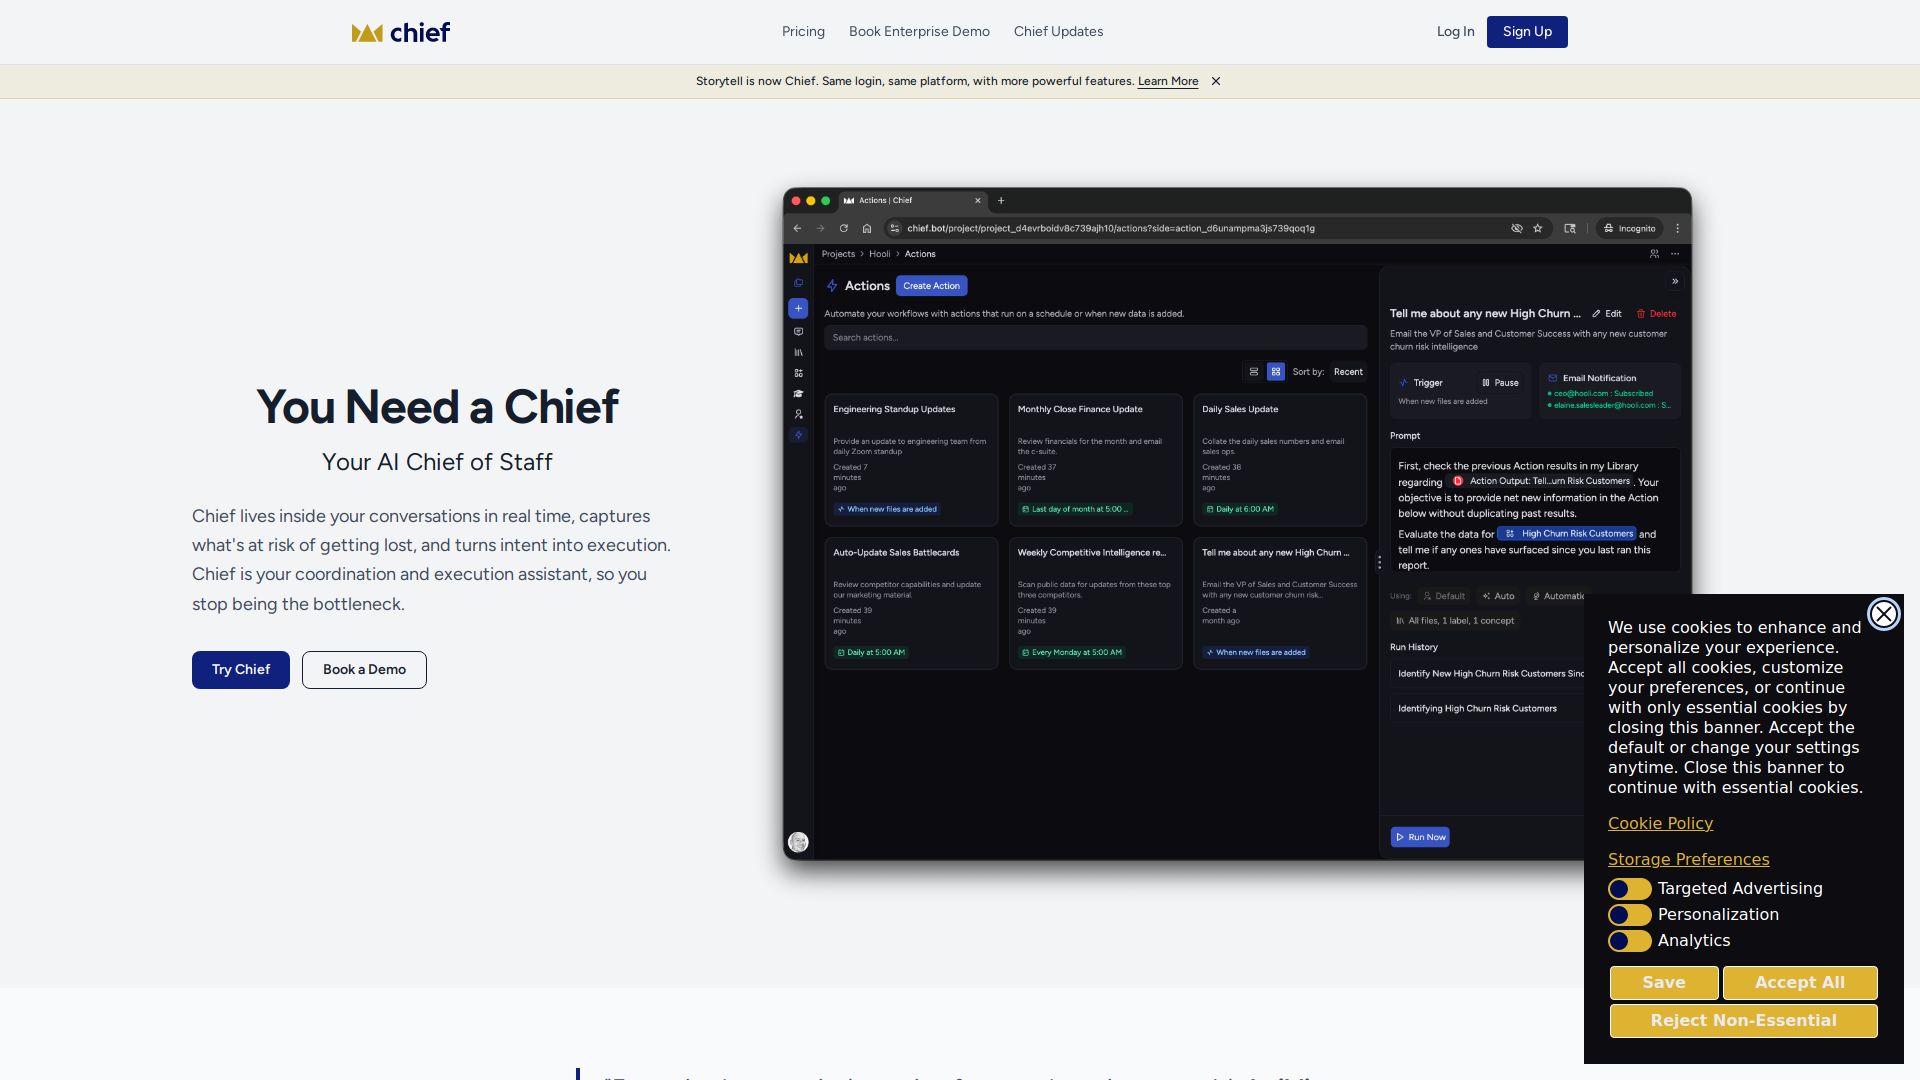Click the Reject Non-Essential button
1920x1080 pixels.
pos(1743,1021)
